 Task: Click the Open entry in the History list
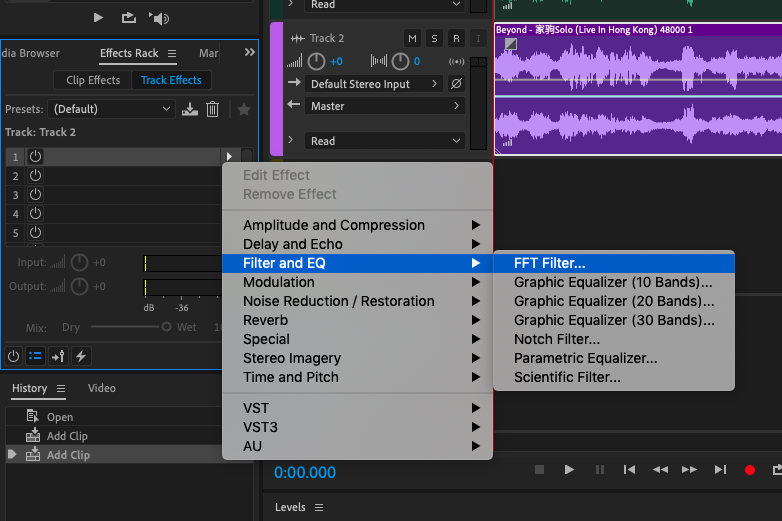(59, 417)
